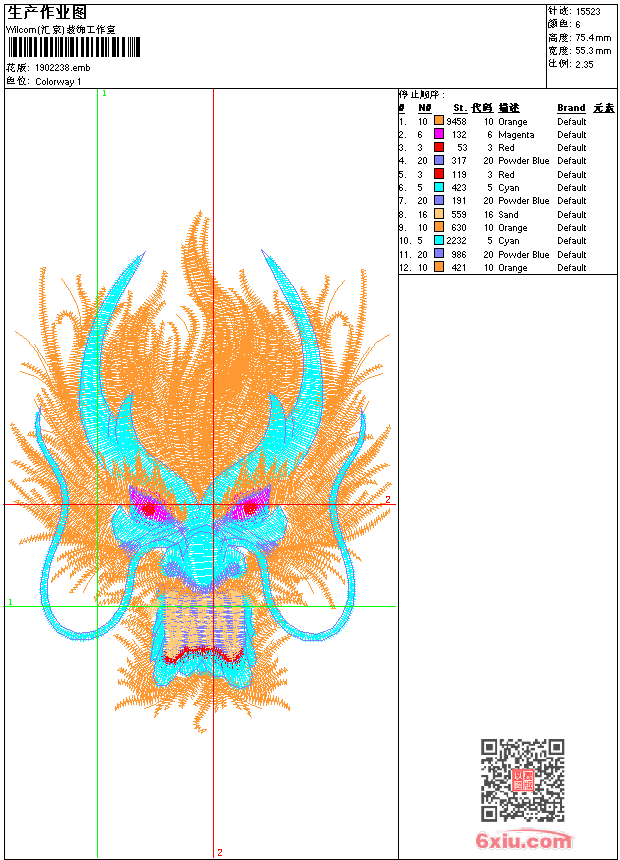The height and width of the screenshot is (860, 620).
Task: Click the dragon's left magenta eye
Action: [x=150, y=508]
